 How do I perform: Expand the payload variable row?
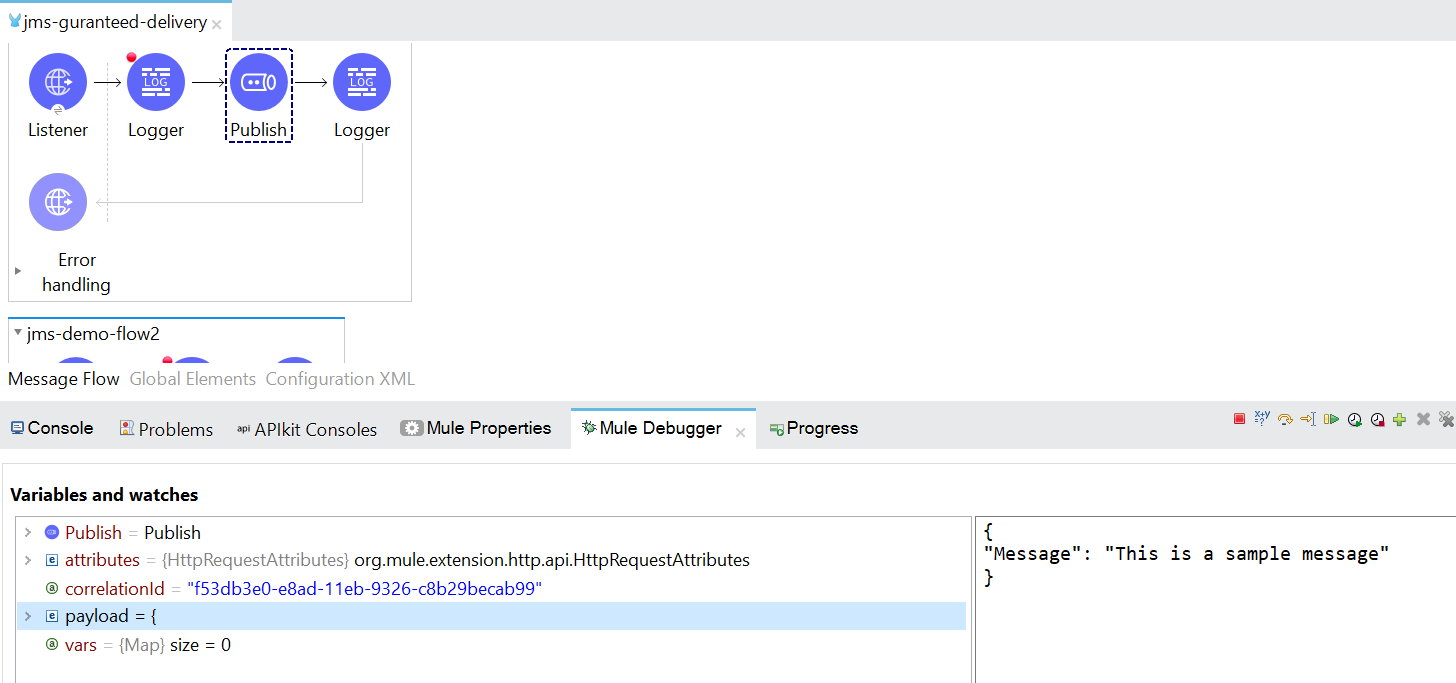coord(28,617)
